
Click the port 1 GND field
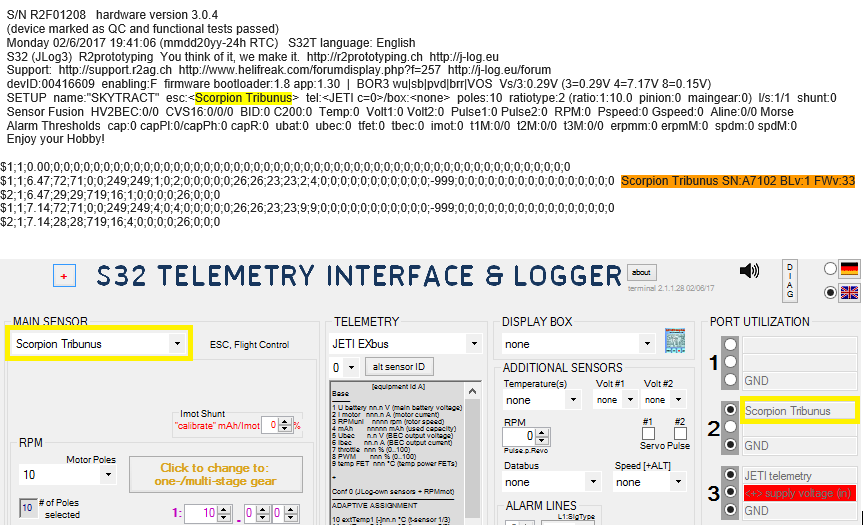pyautogui.click(x=799, y=381)
